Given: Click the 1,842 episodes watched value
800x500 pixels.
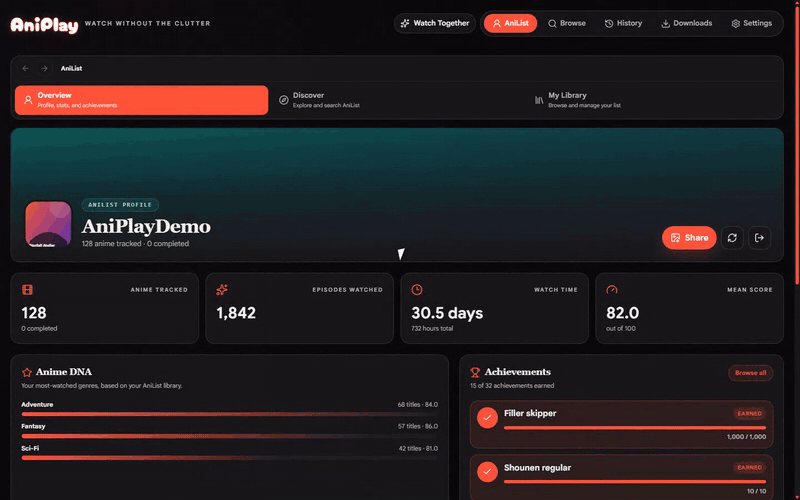Looking at the screenshot, I should point(236,313).
